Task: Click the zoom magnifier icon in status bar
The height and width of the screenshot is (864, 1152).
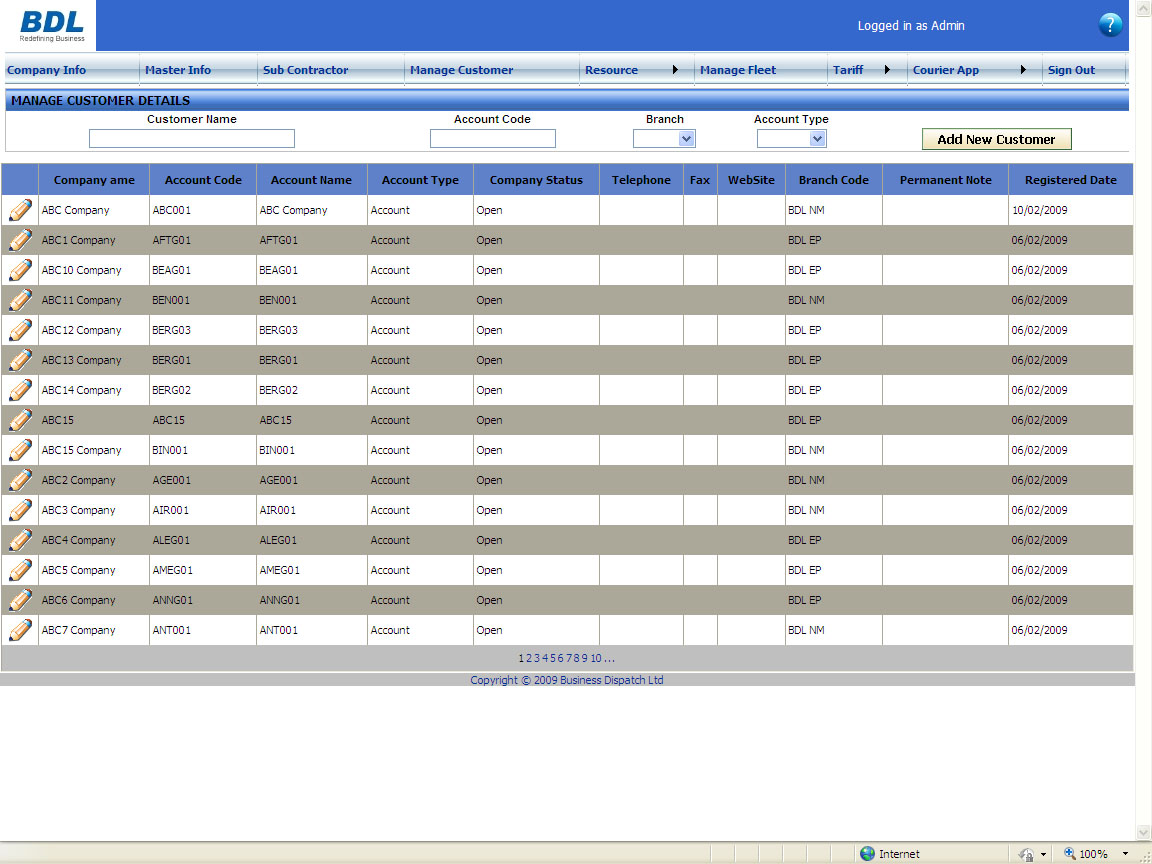Action: (1069, 853)
